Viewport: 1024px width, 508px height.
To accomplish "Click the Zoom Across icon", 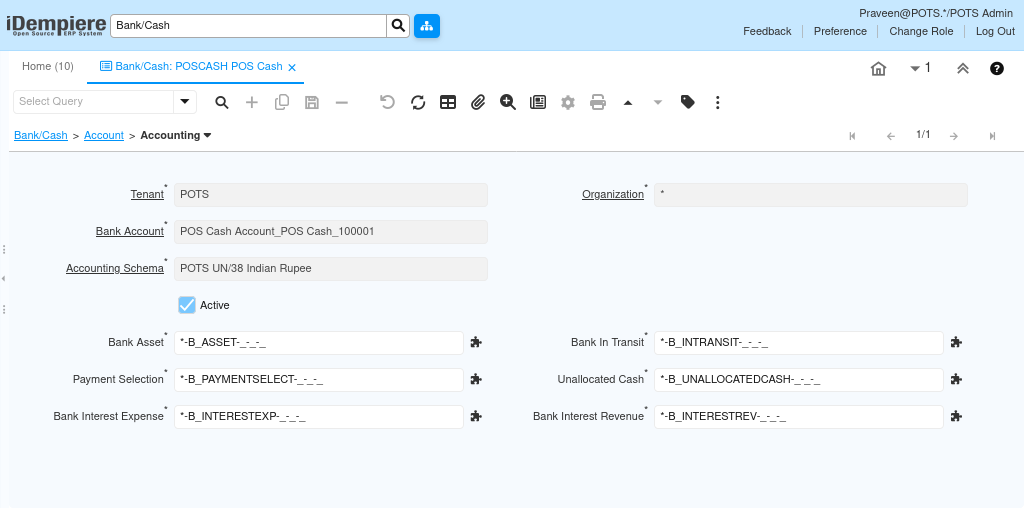I will tap(508, 103).
